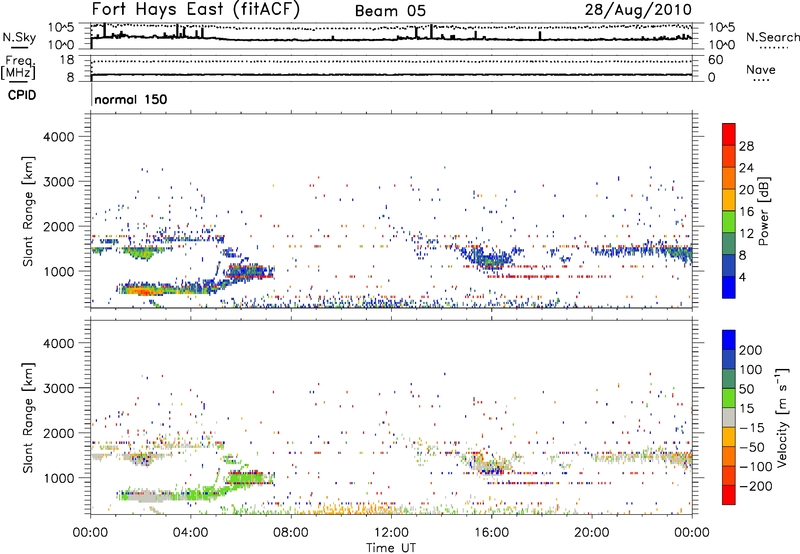Select the "04:00" time tick label
The width and height of the screenshot is (800, 554).
[x=190, y=533]
